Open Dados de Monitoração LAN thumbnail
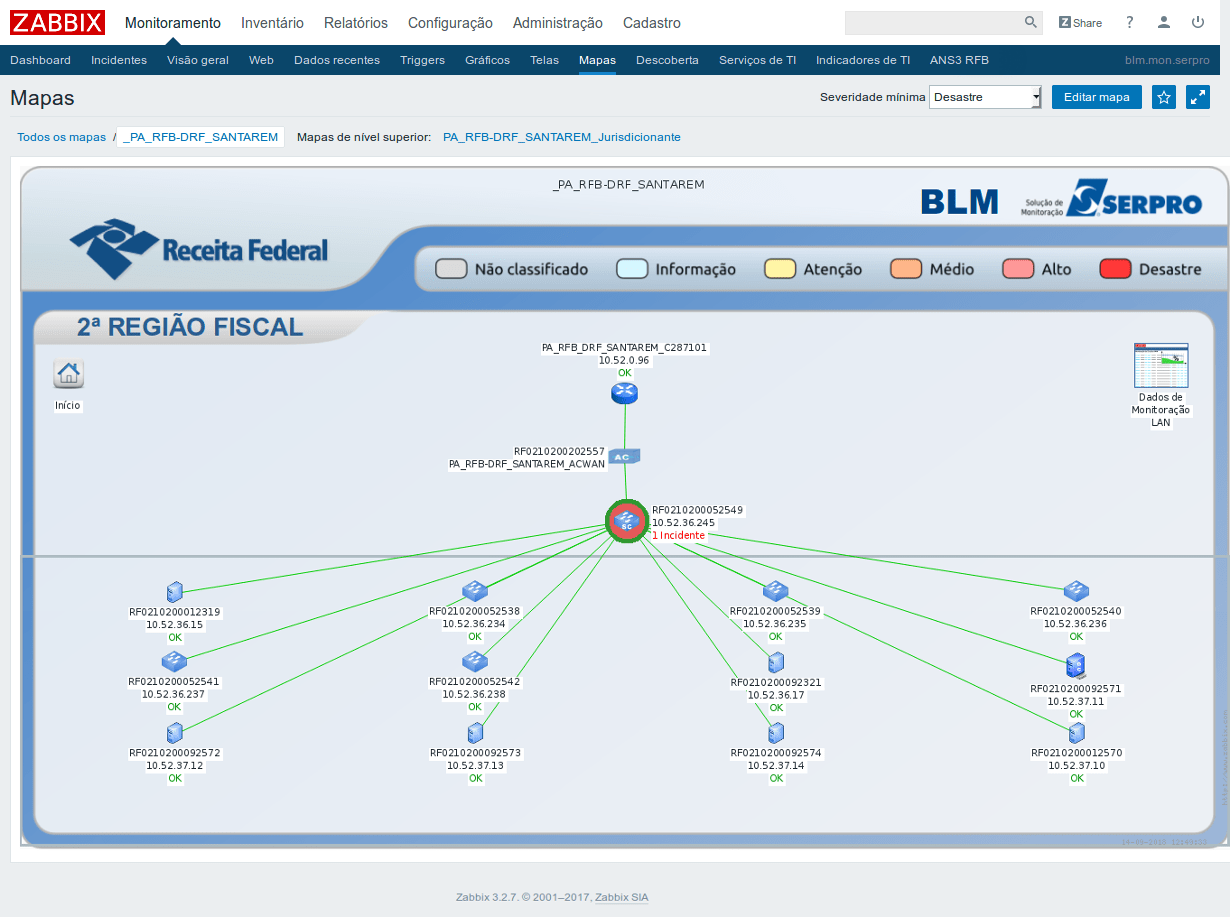 pyautogui.click(x=1160, y=366)
